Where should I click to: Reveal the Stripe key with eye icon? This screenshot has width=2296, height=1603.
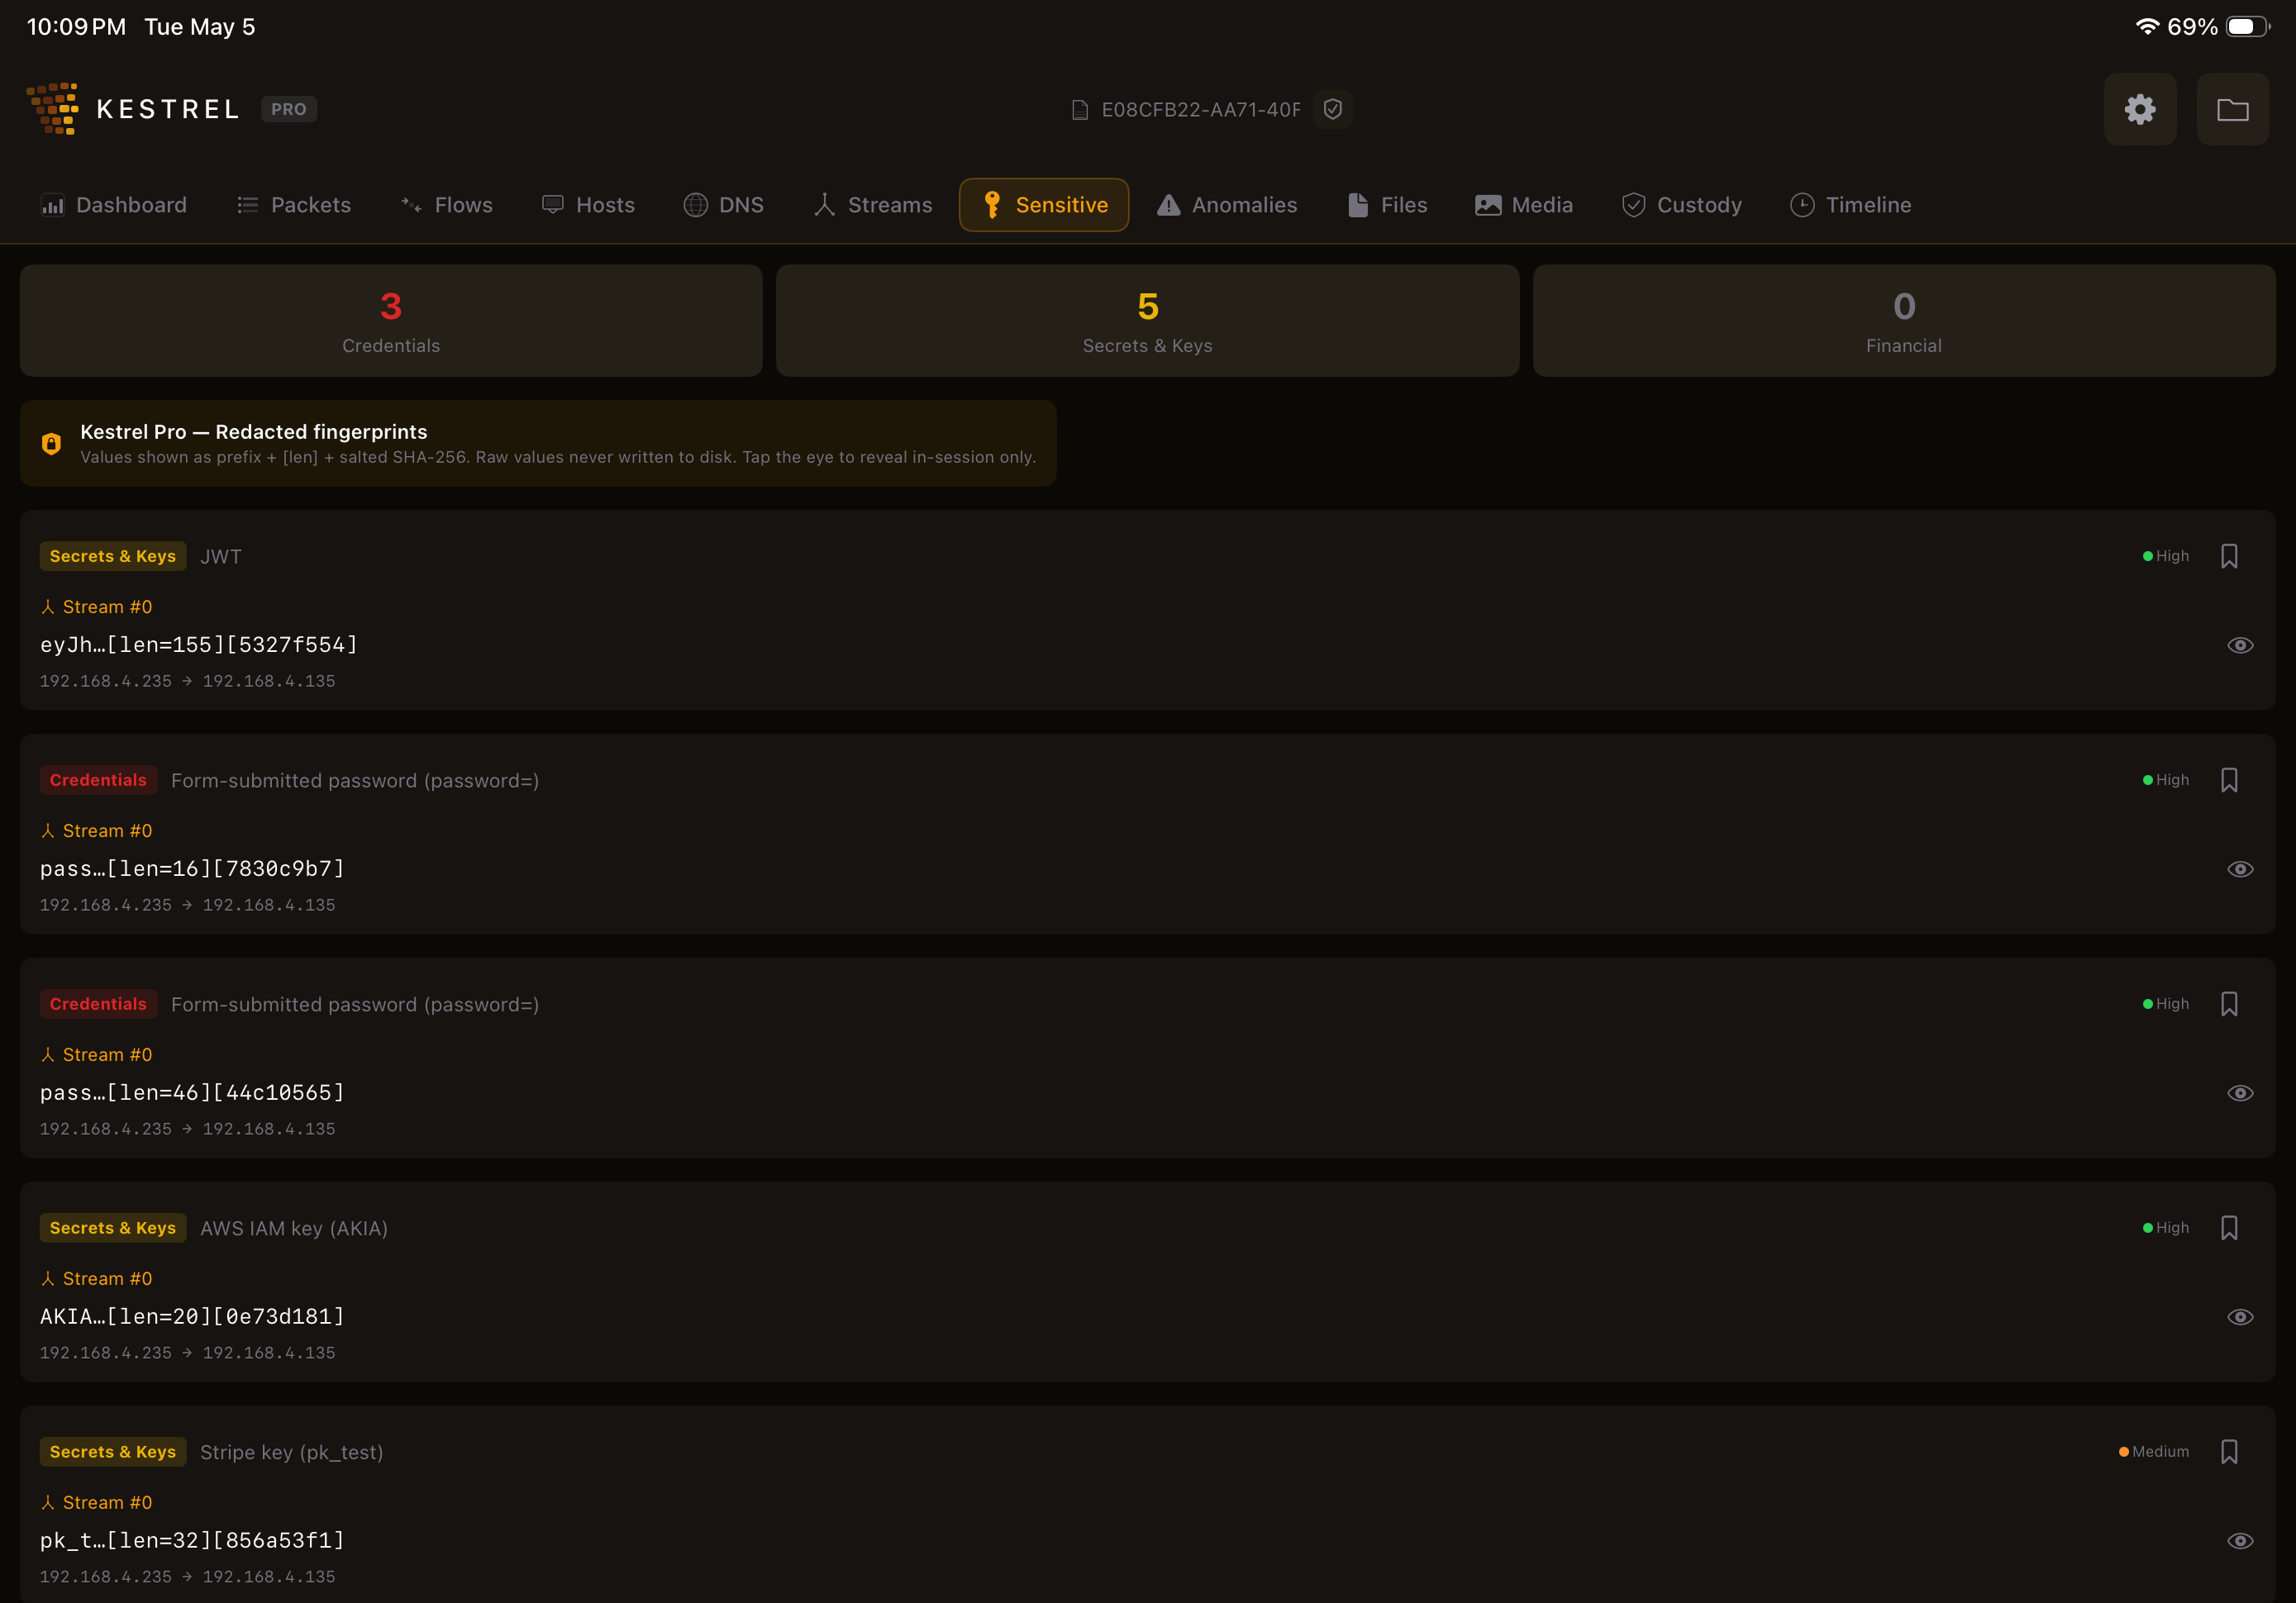[x=2240, y=1541]
